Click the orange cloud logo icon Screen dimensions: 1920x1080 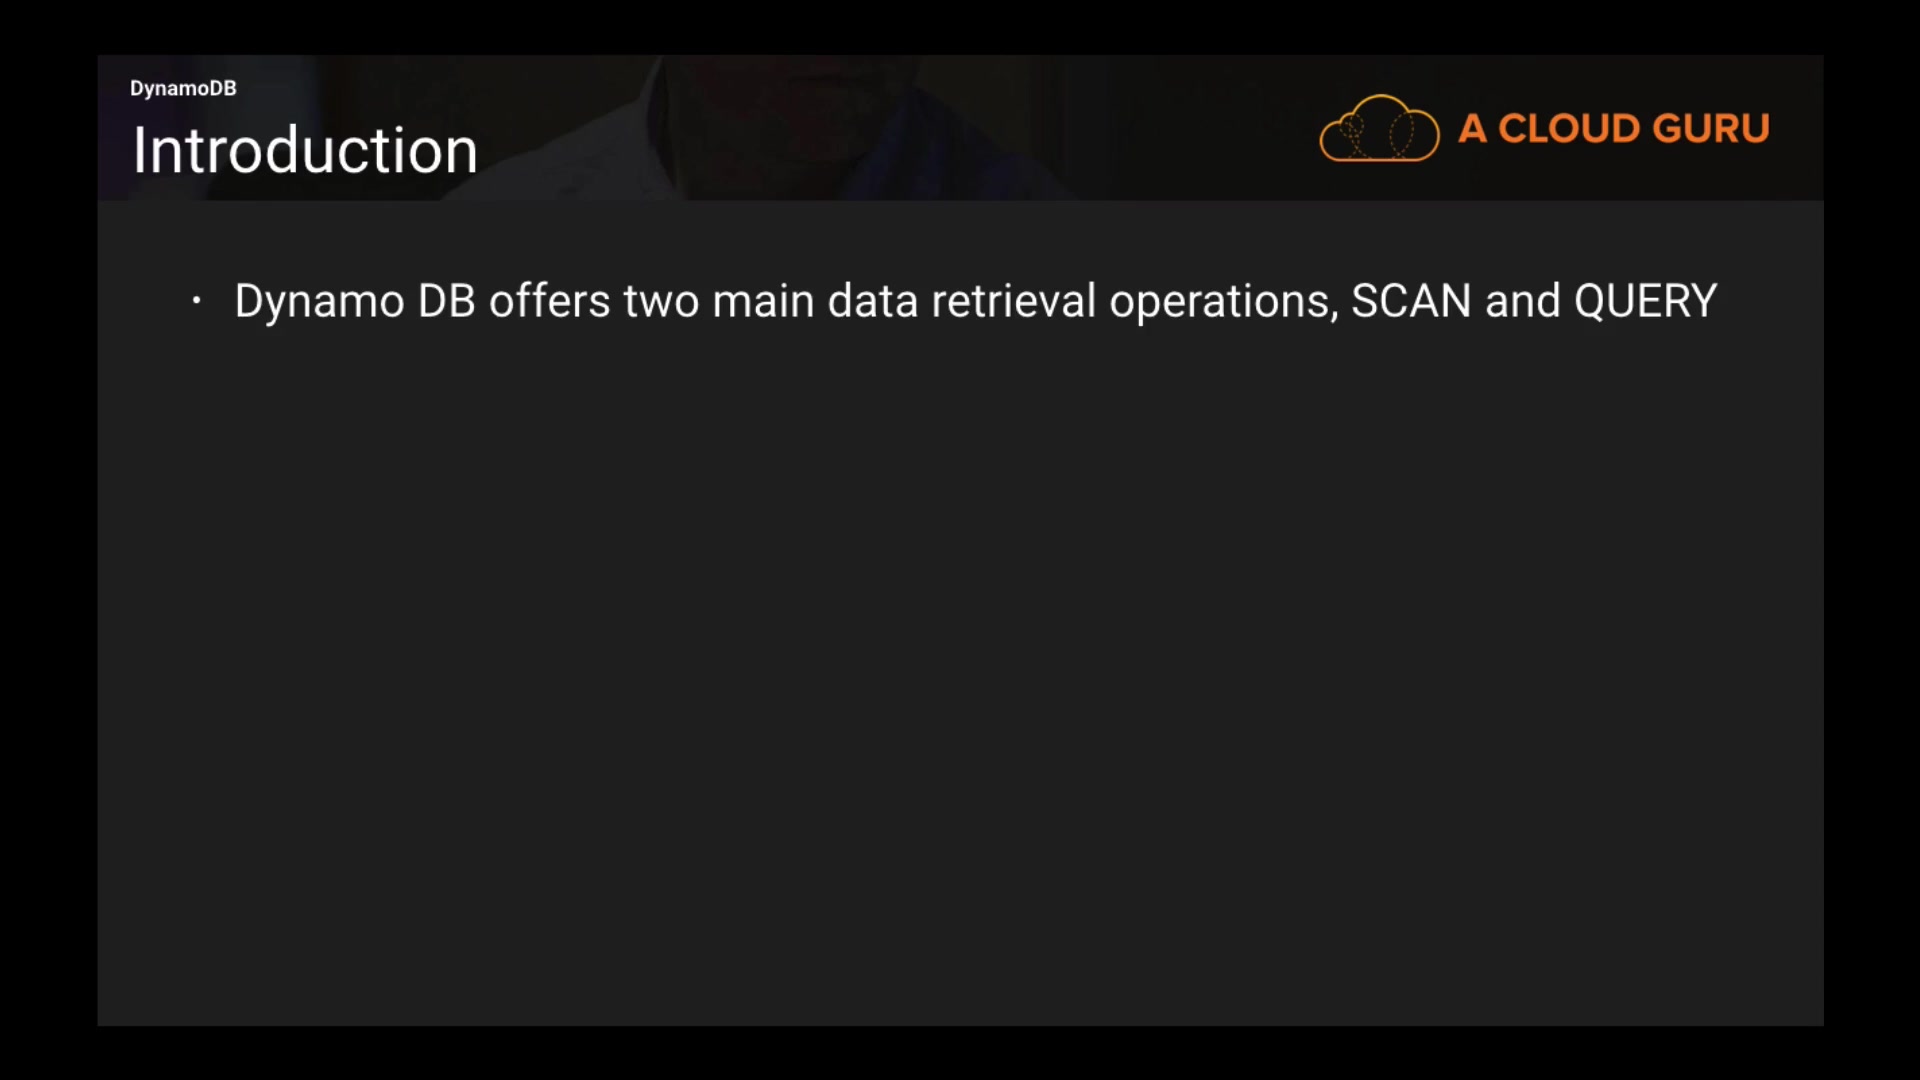point(1379,128)
